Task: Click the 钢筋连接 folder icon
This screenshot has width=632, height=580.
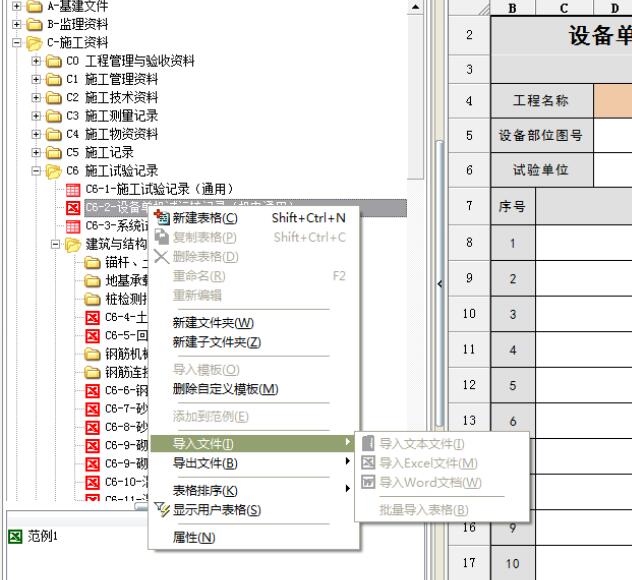Action: (92, 372)
